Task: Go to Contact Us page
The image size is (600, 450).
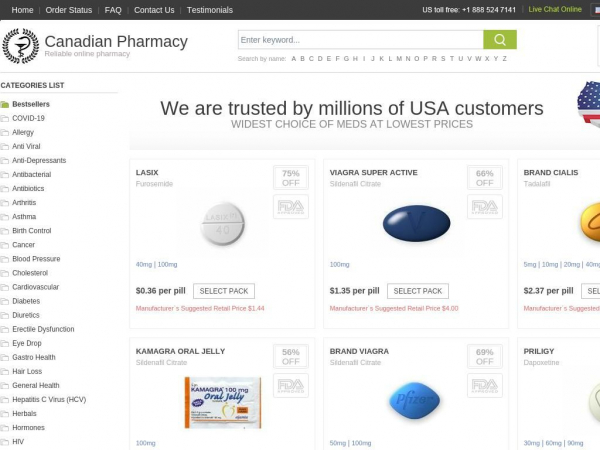Action: (x=154, y=10)
